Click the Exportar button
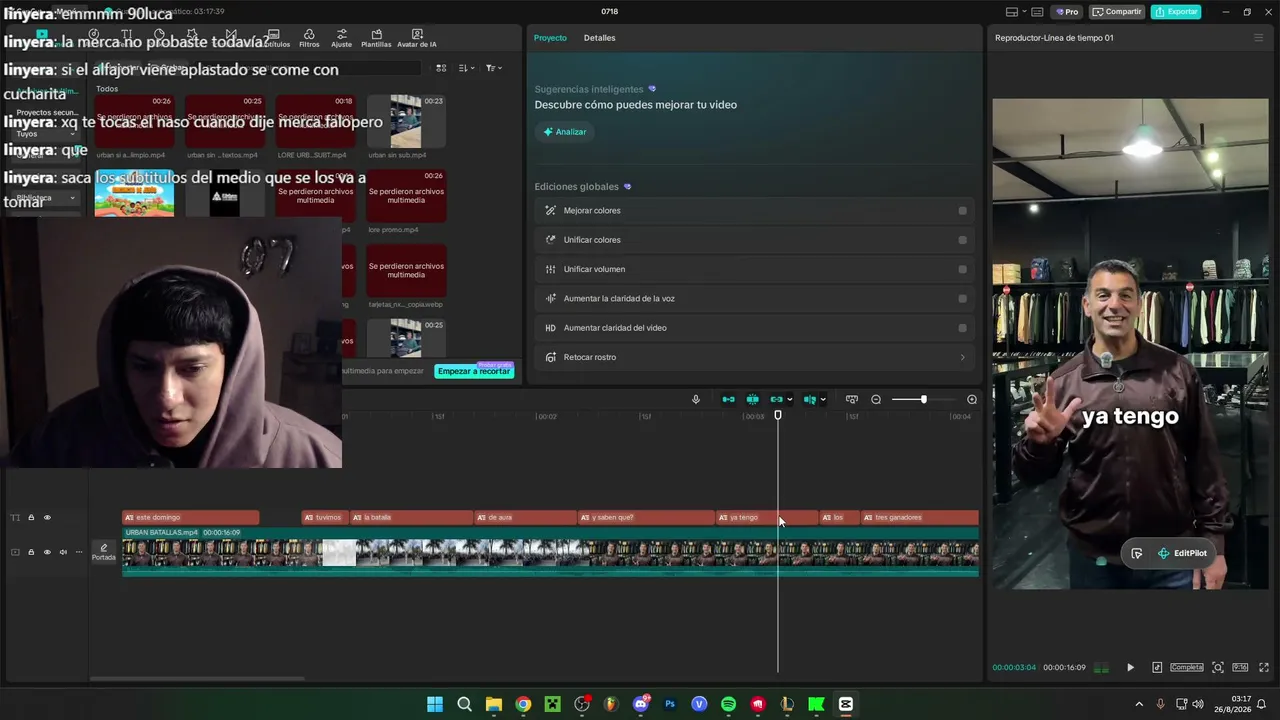 coord(1176,12)
